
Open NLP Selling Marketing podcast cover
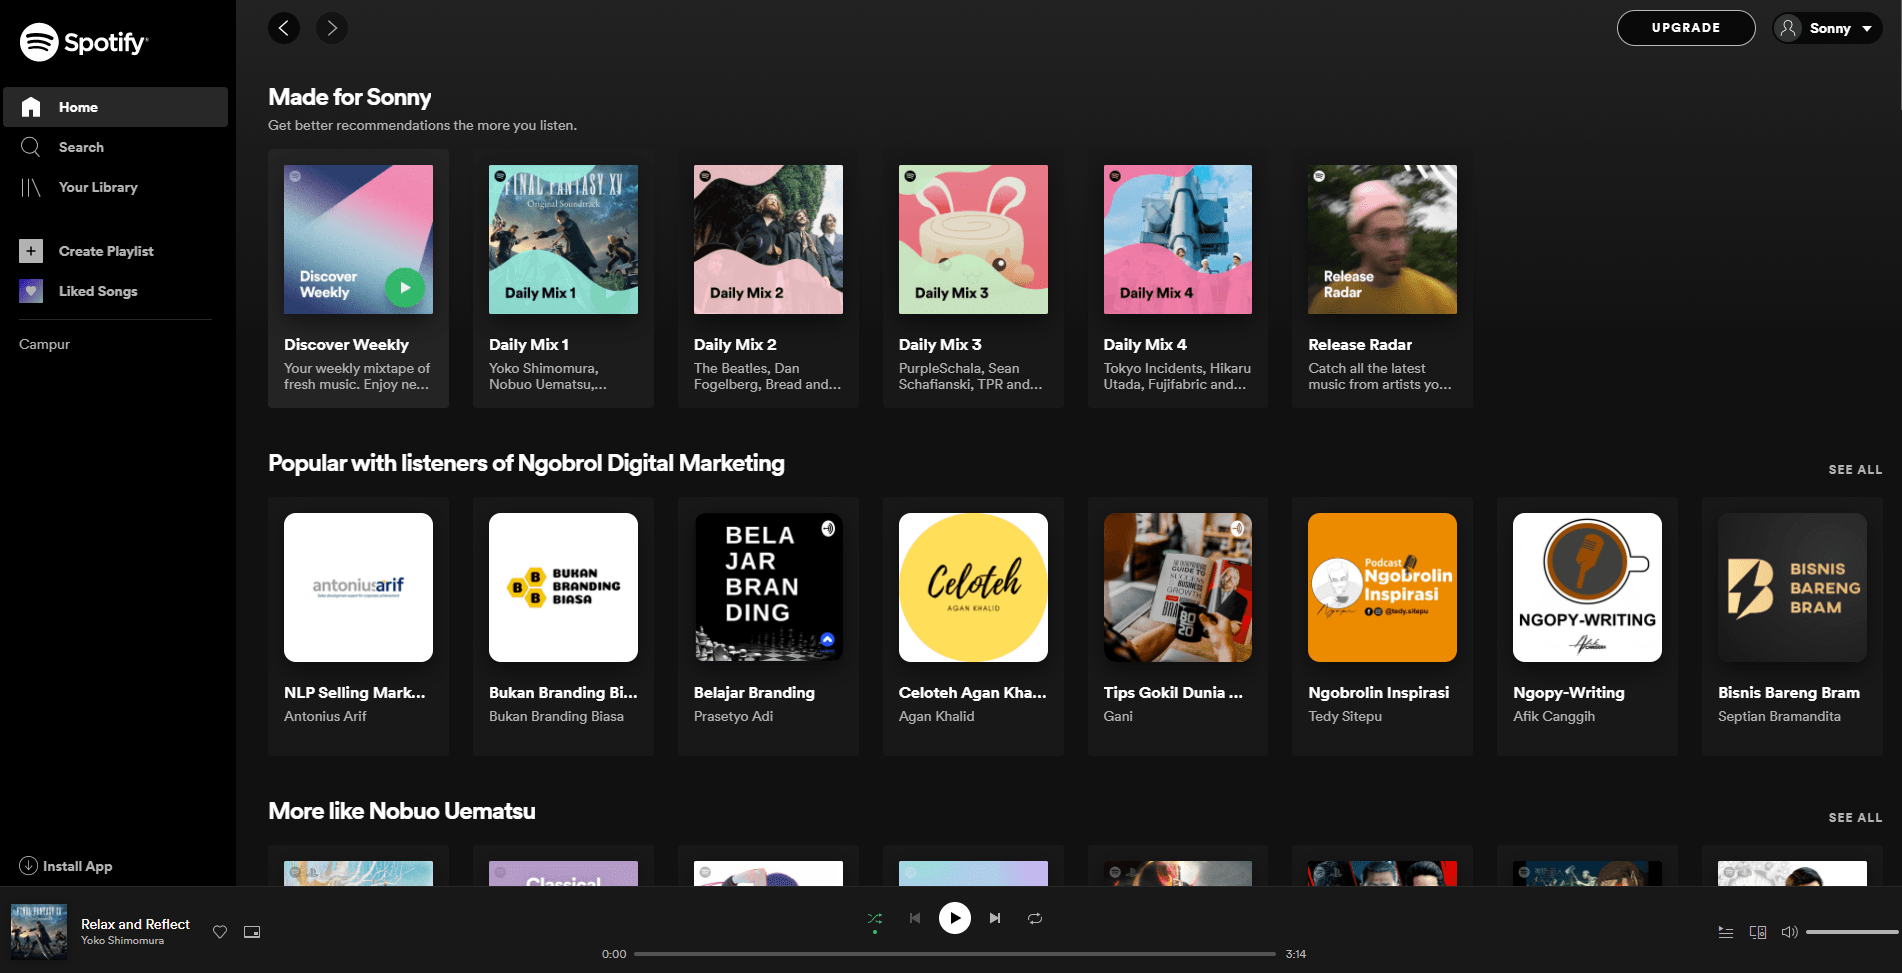tap(358, 587)
